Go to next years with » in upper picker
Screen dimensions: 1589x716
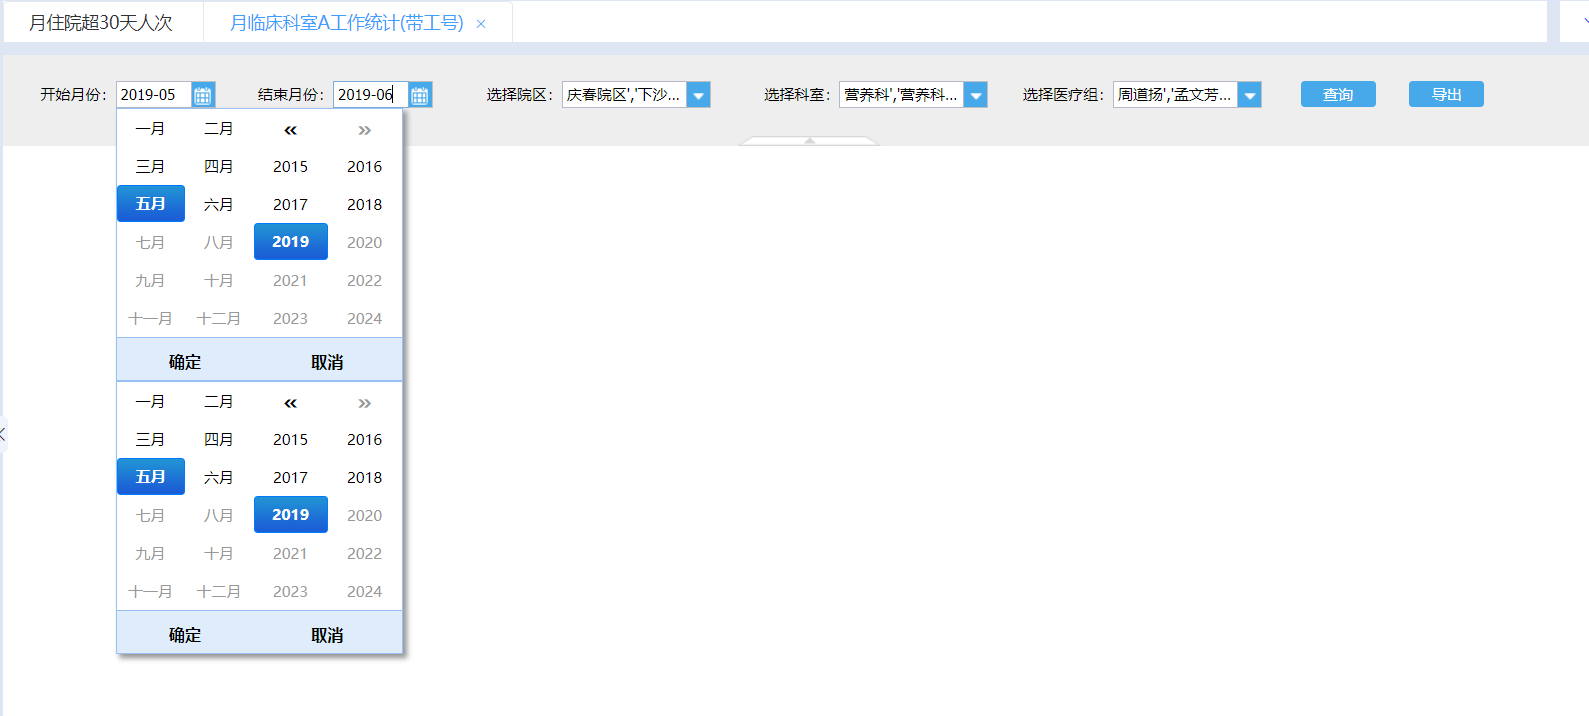point(364,130)
